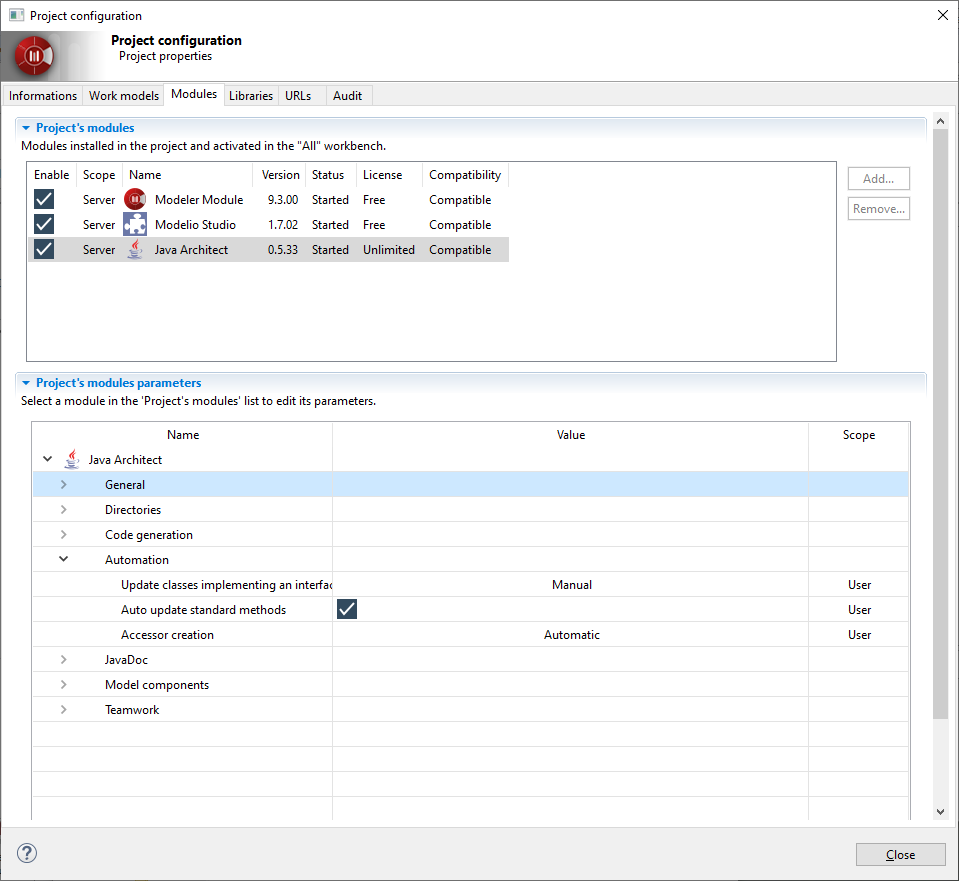959x881 pixels.
Task: Open the Libraries tab
Action: tap(251, 96)
